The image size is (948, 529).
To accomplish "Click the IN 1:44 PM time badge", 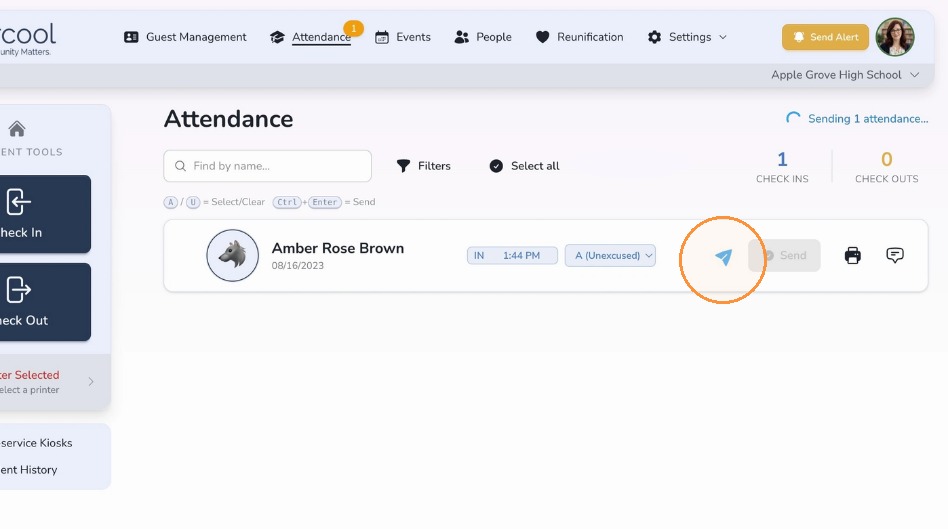I will point(512,255).
